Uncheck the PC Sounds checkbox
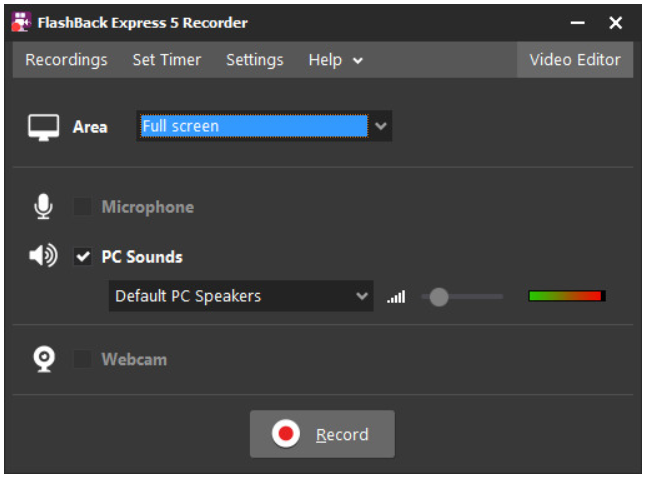Viewport: 645px width, 477px height. (x=83, y=257)
